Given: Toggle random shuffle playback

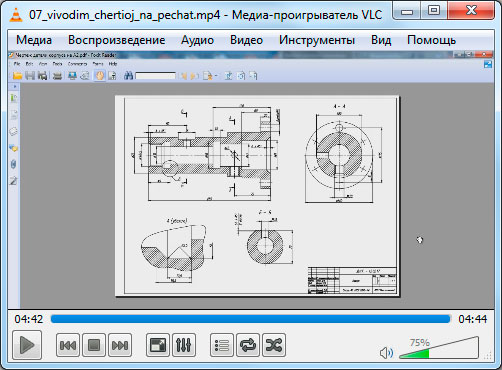Looking at the screenshot, I should tap(274, 345).
